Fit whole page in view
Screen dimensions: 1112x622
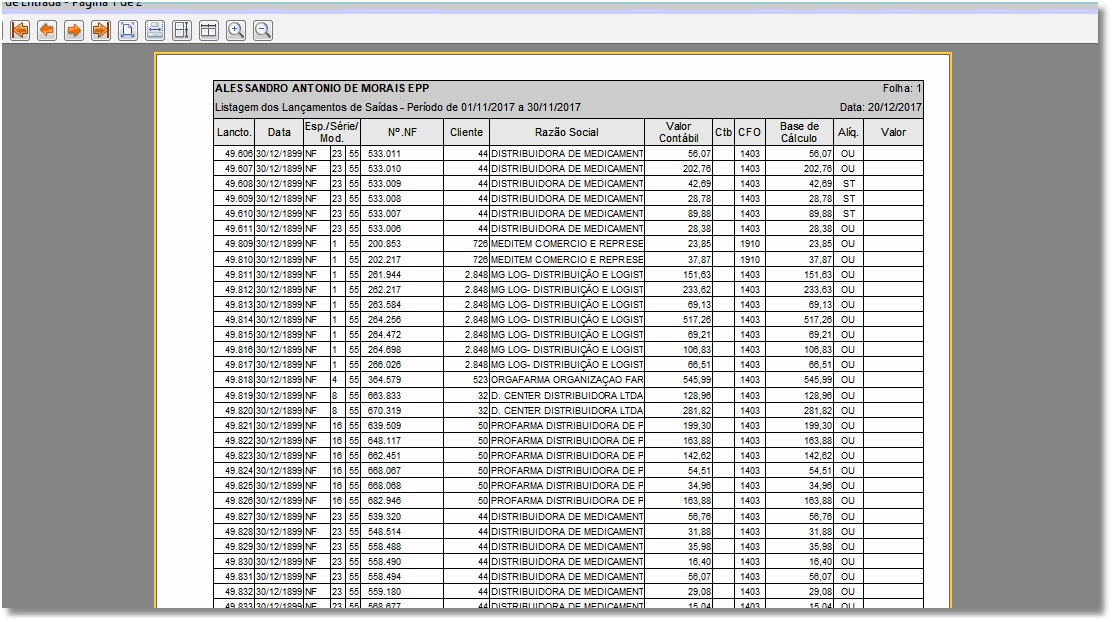(x=128, y=30)
